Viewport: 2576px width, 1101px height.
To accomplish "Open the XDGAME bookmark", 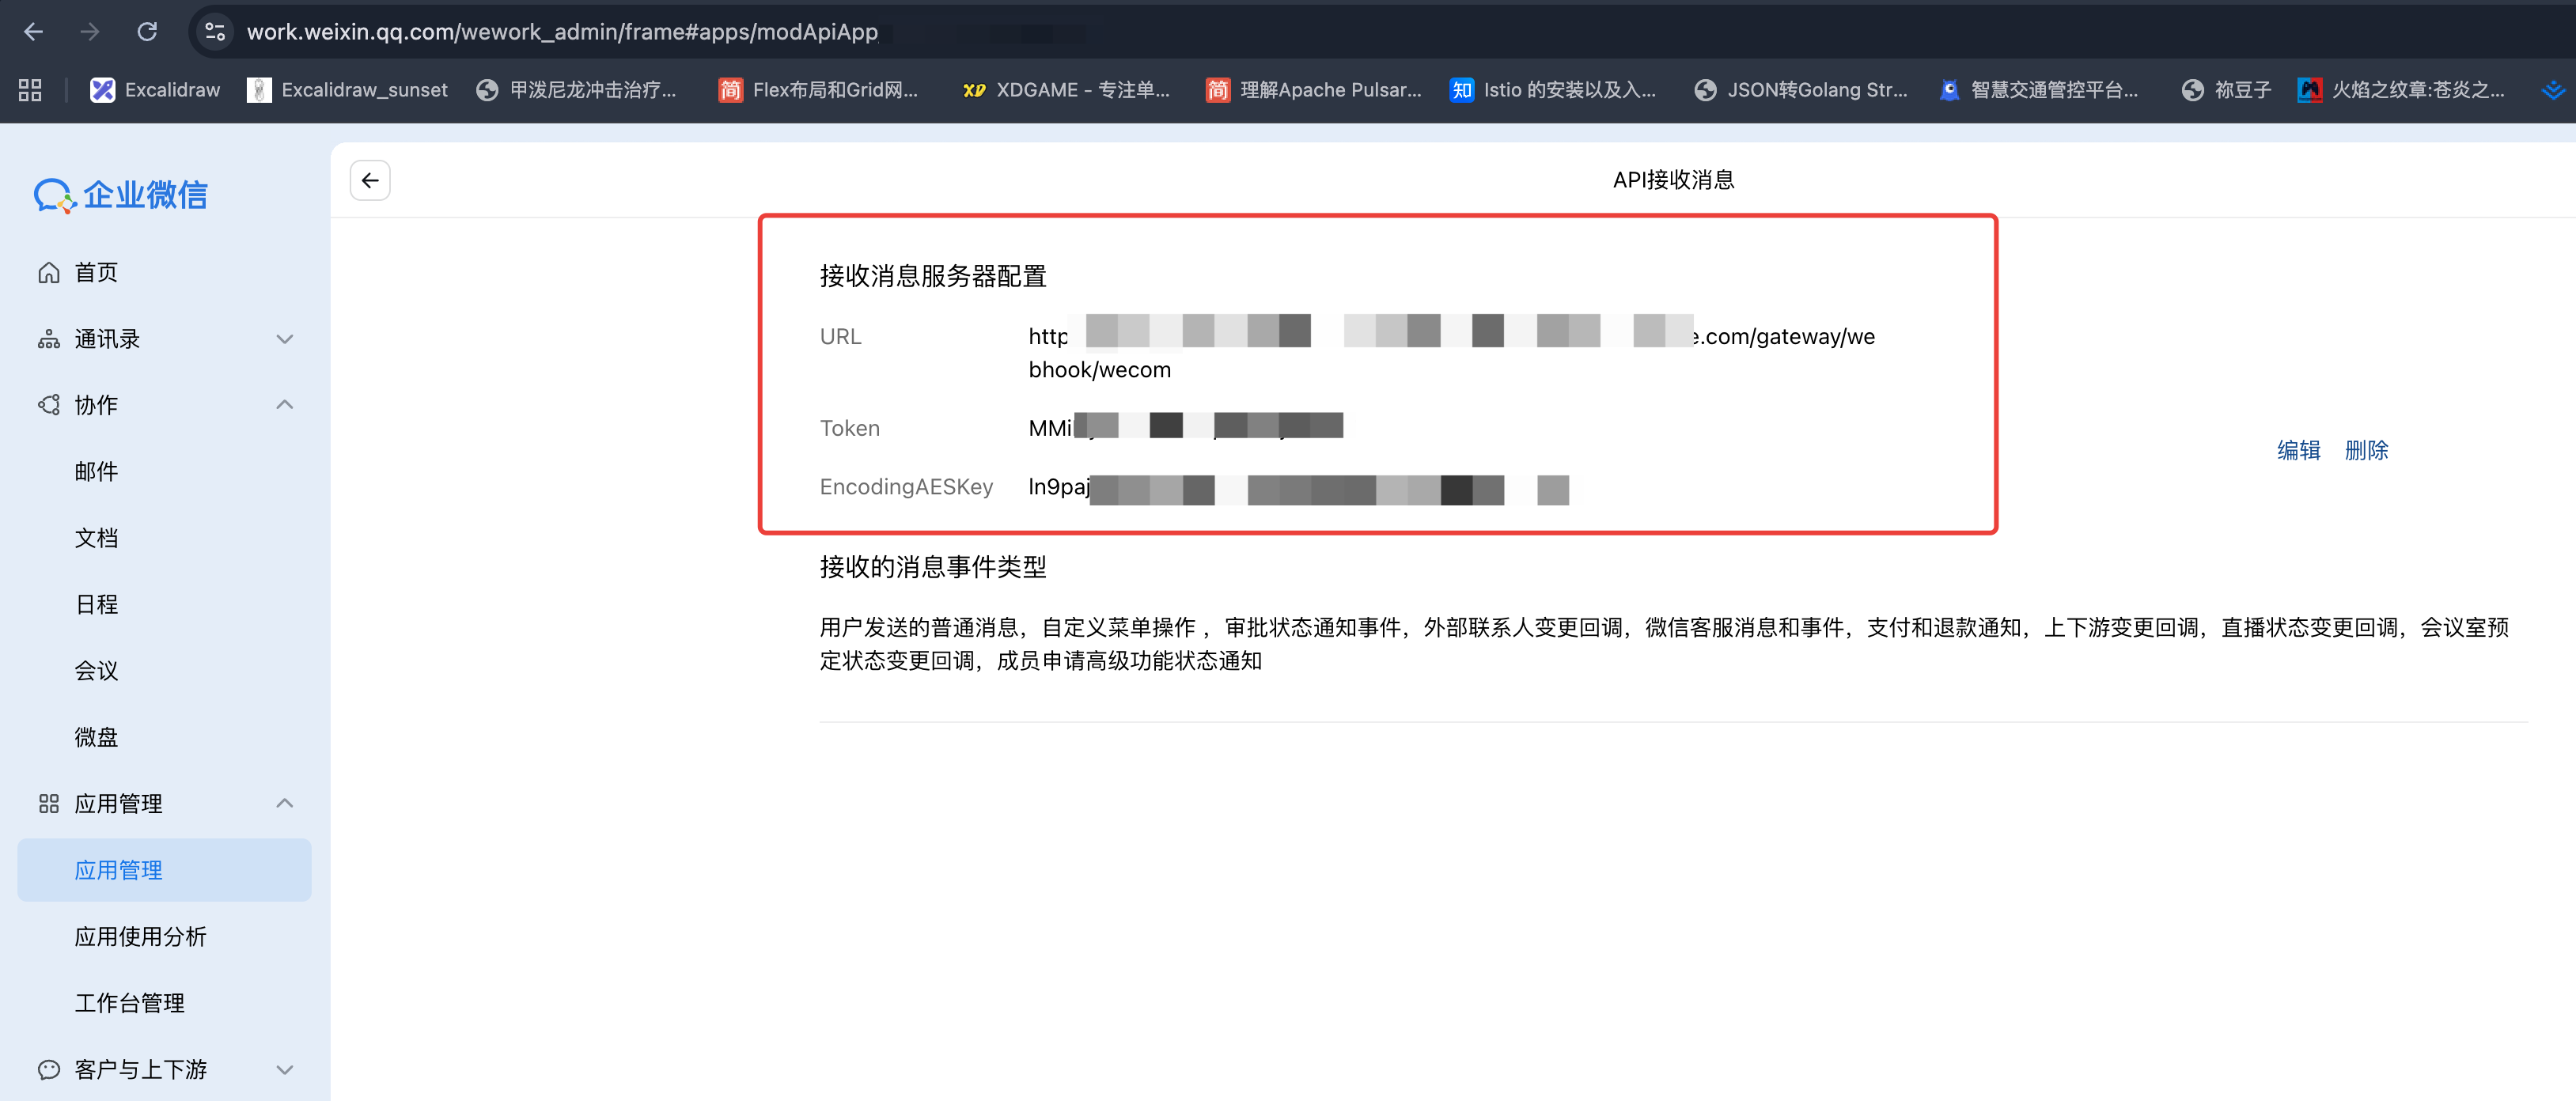I will (x=1064, y=89).
